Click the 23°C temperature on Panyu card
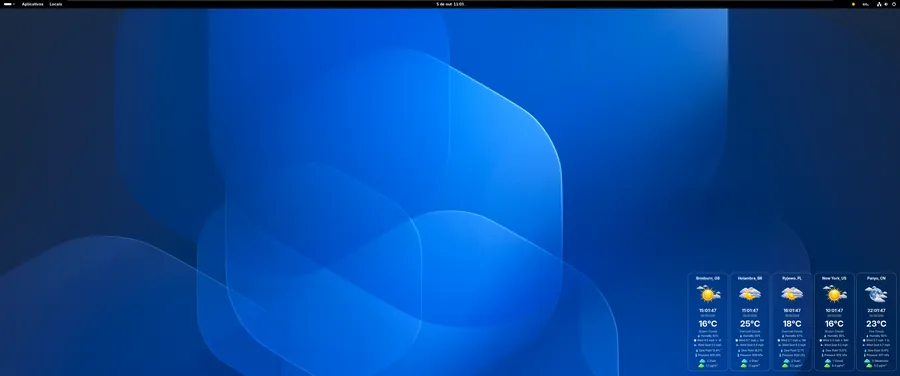The height and width of the screenshot is (376, 900). coord(876,324)
